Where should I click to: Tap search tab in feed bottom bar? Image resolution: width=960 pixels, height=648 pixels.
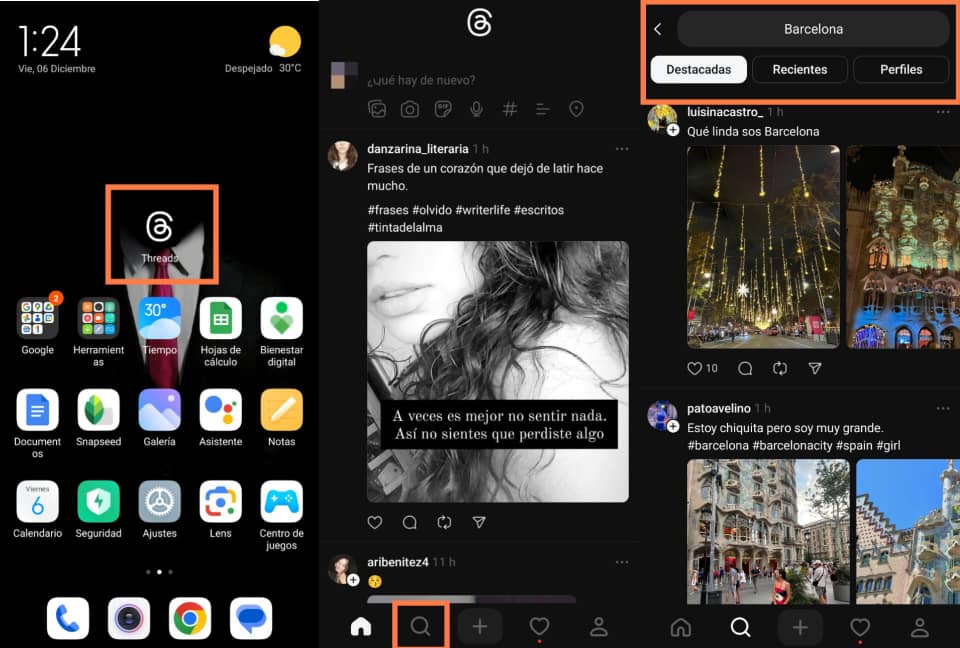coord(420,626)
